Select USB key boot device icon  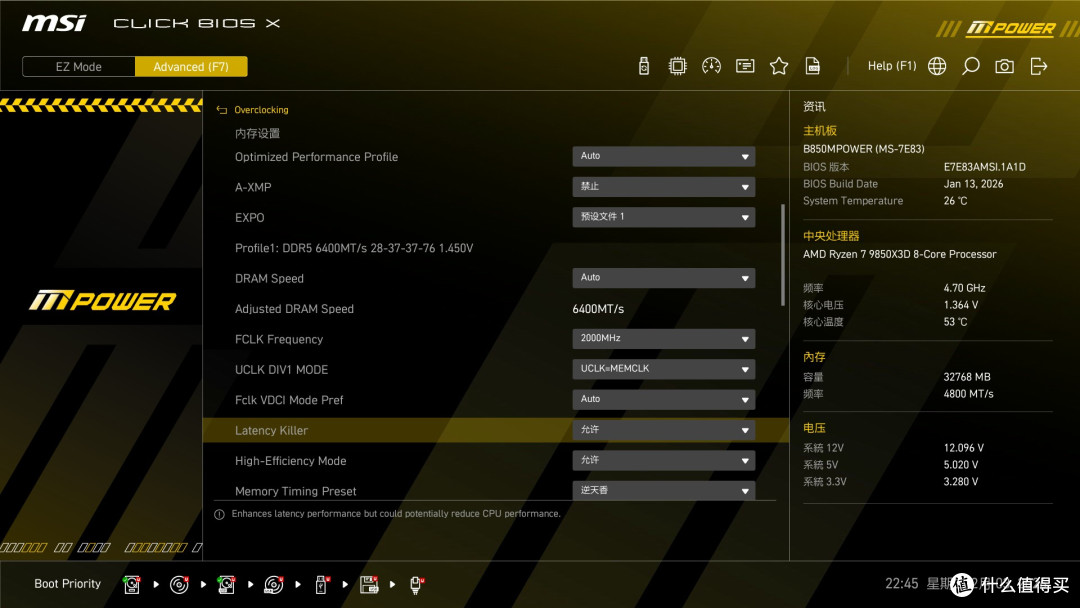click(x=321, y=585)
